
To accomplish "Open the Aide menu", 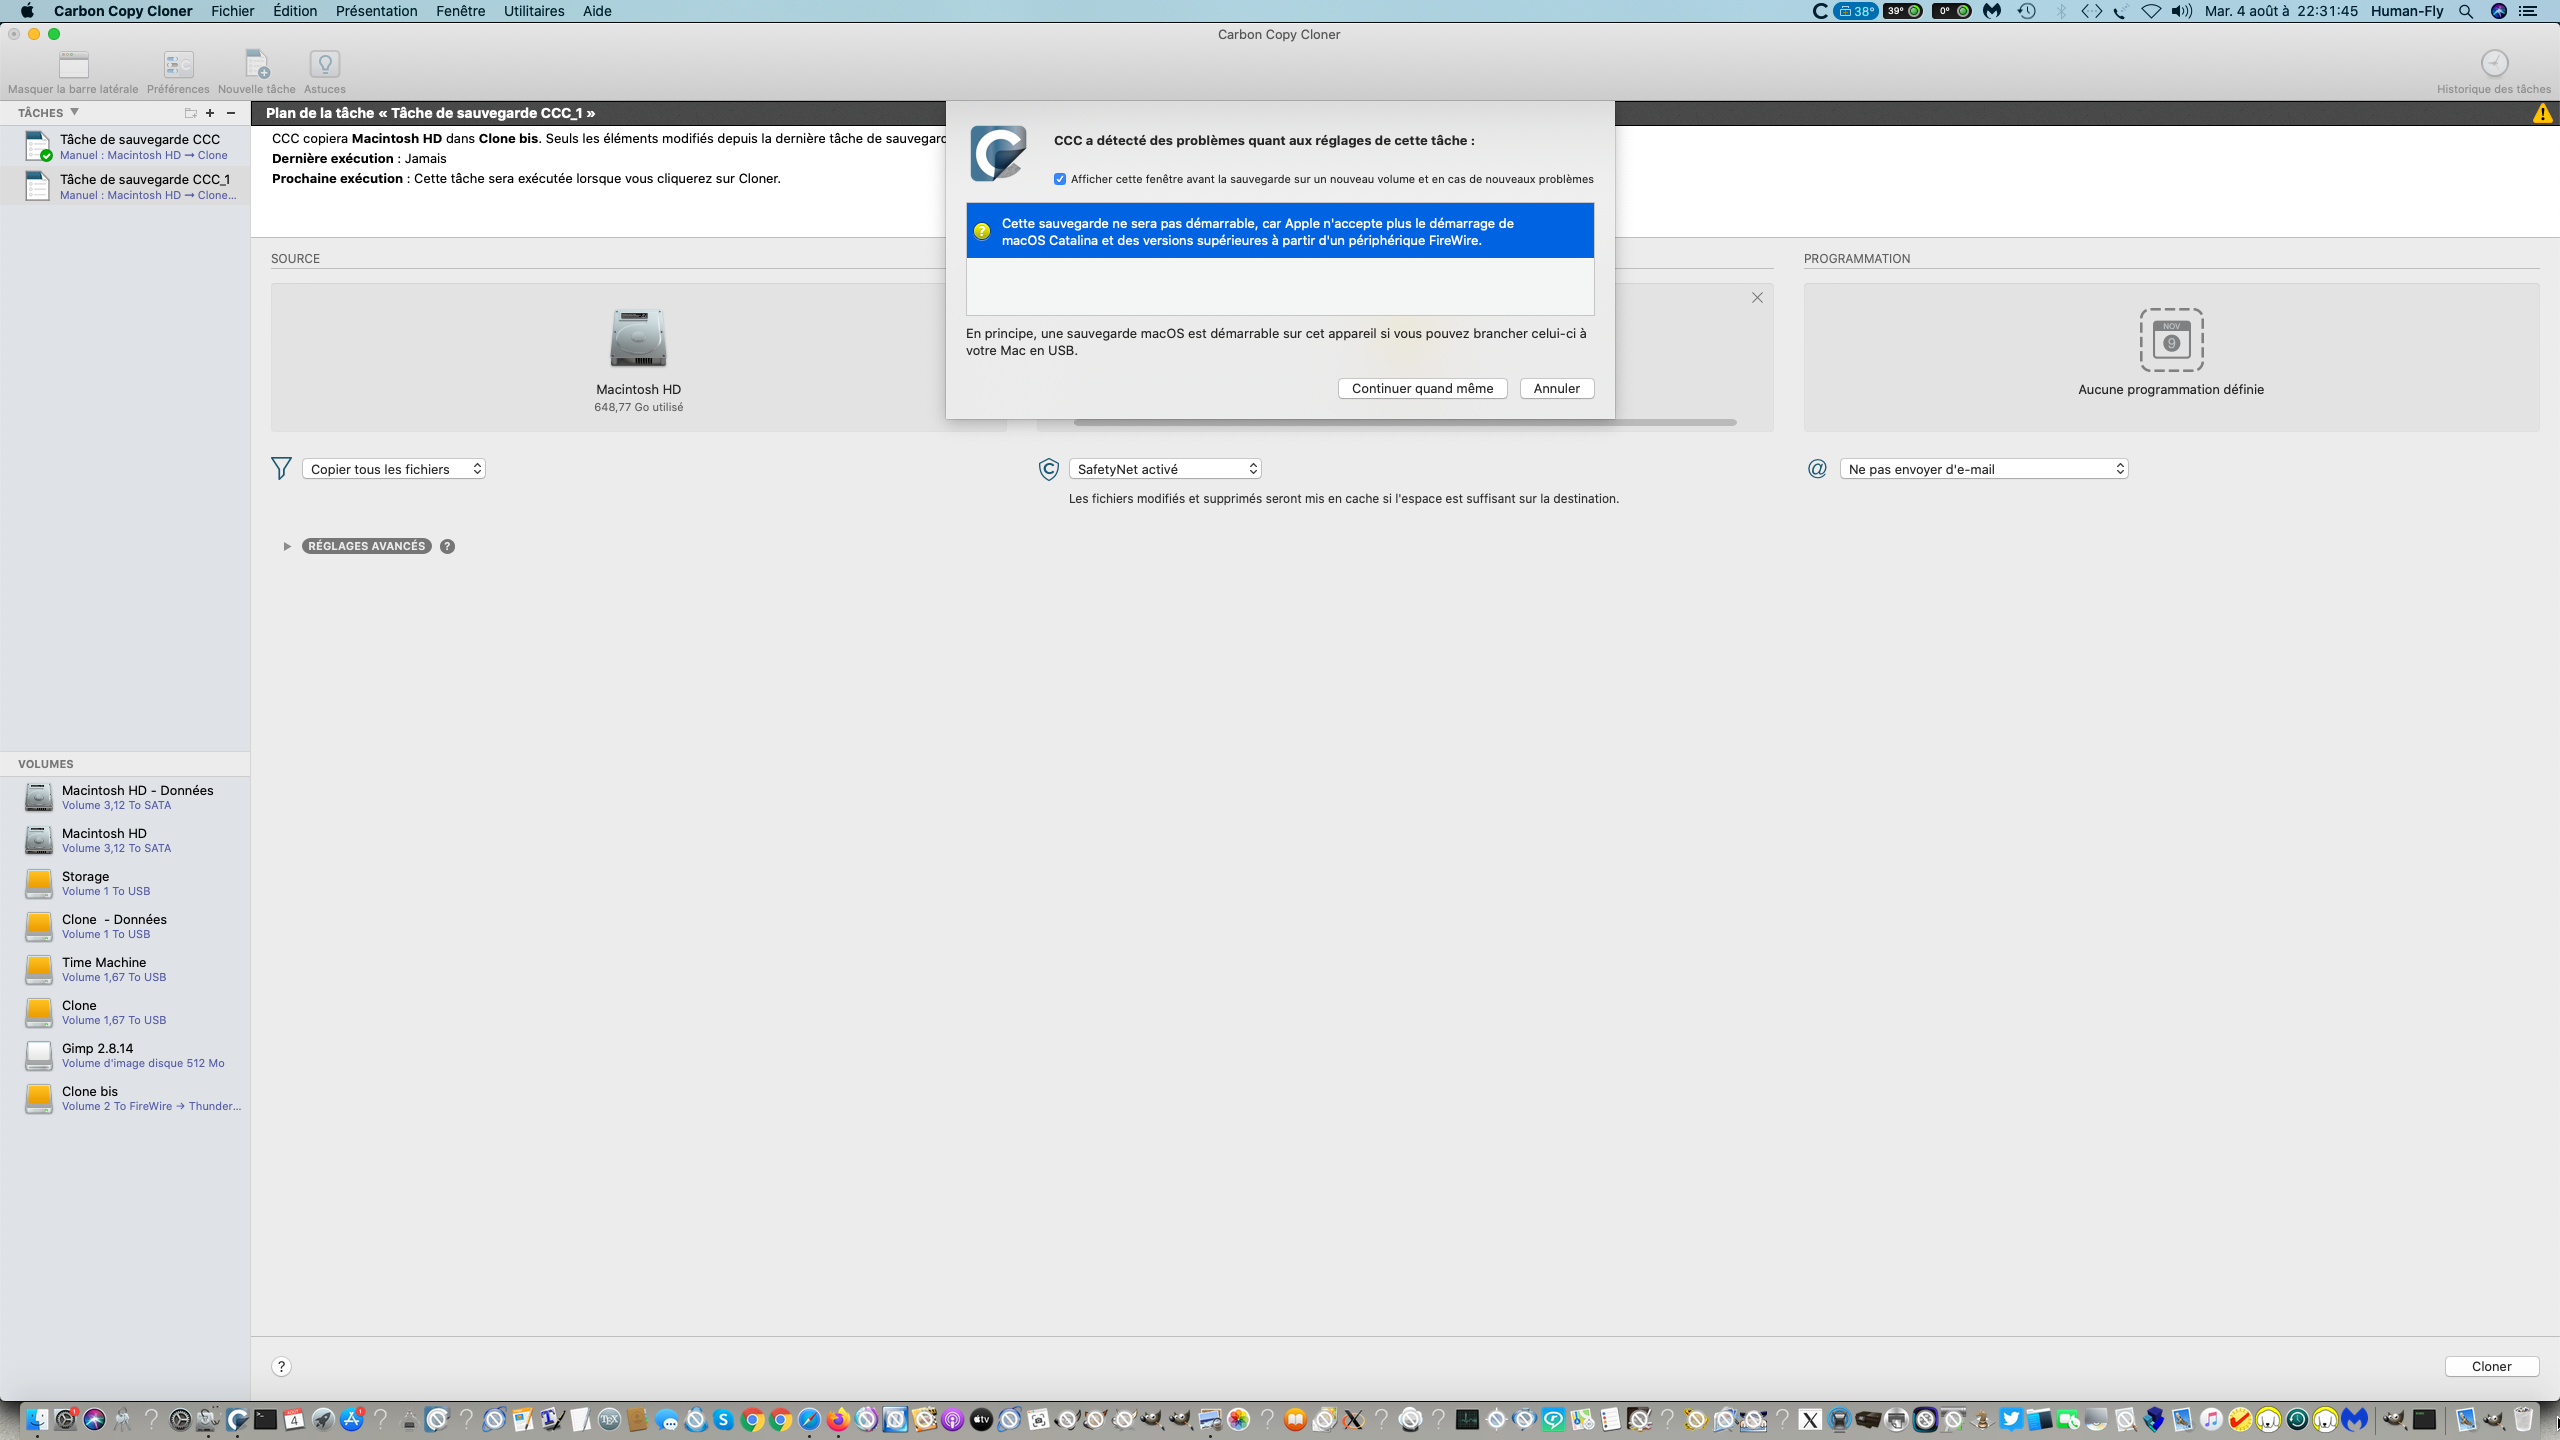I will click(x=597, y=11).
